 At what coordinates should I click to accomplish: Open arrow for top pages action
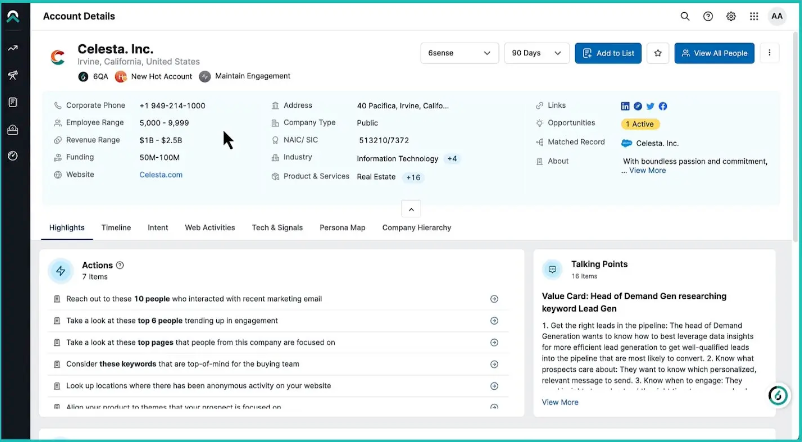click(494, 343)
